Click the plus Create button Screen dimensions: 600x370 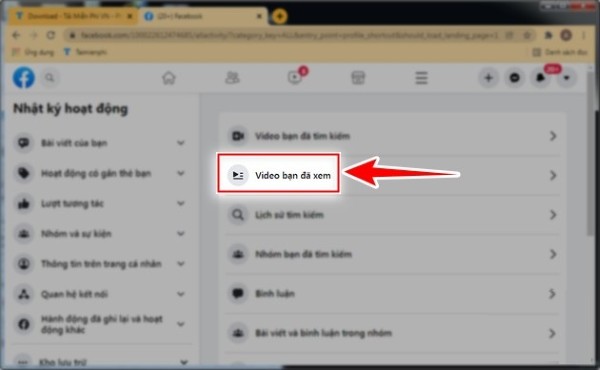point(489,78)
